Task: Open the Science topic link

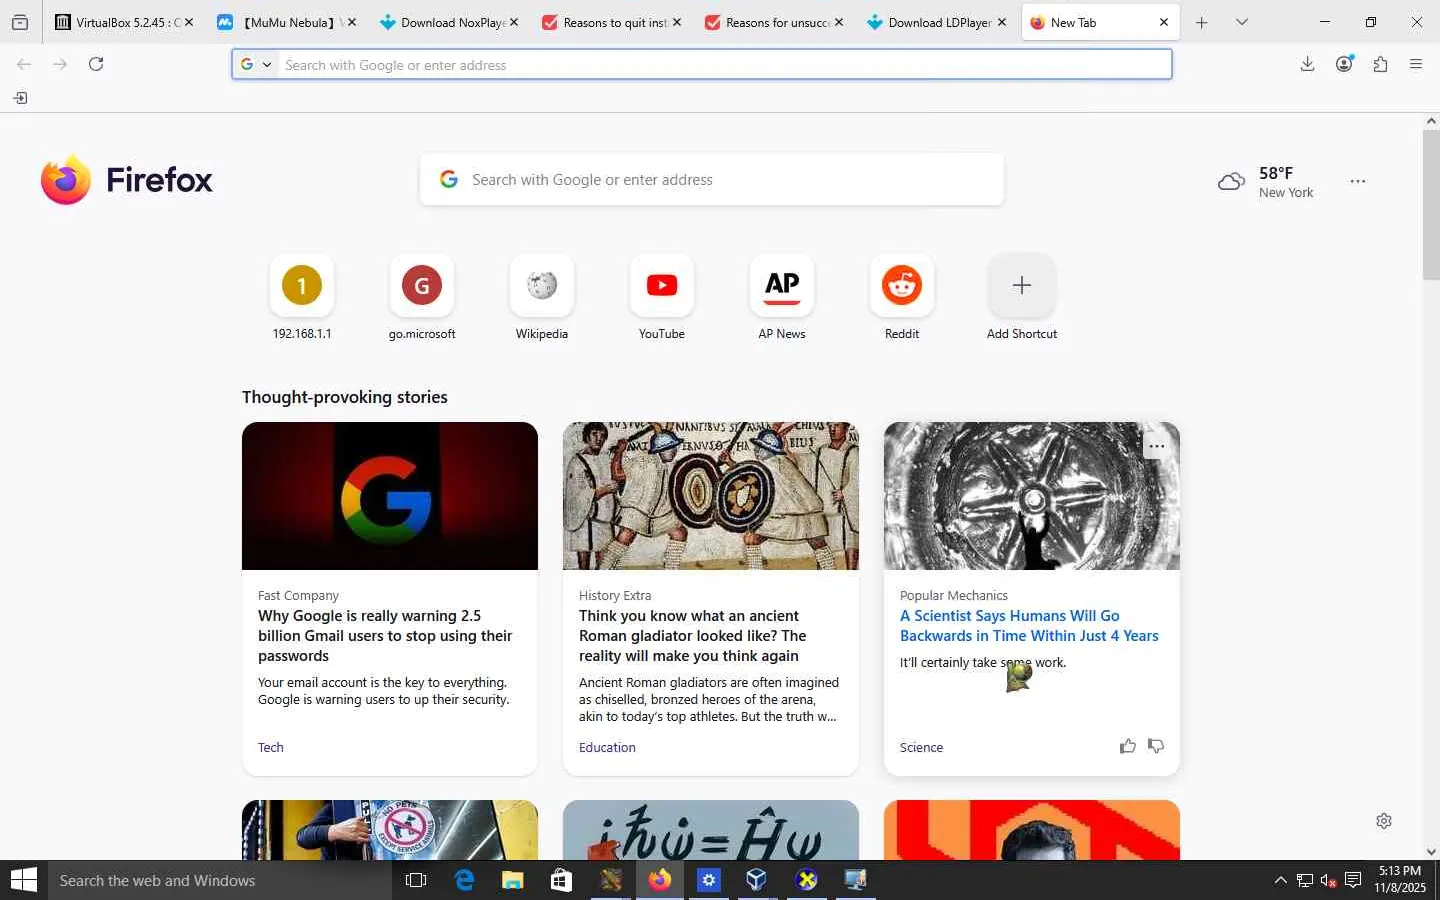Action: pos(921,747)
